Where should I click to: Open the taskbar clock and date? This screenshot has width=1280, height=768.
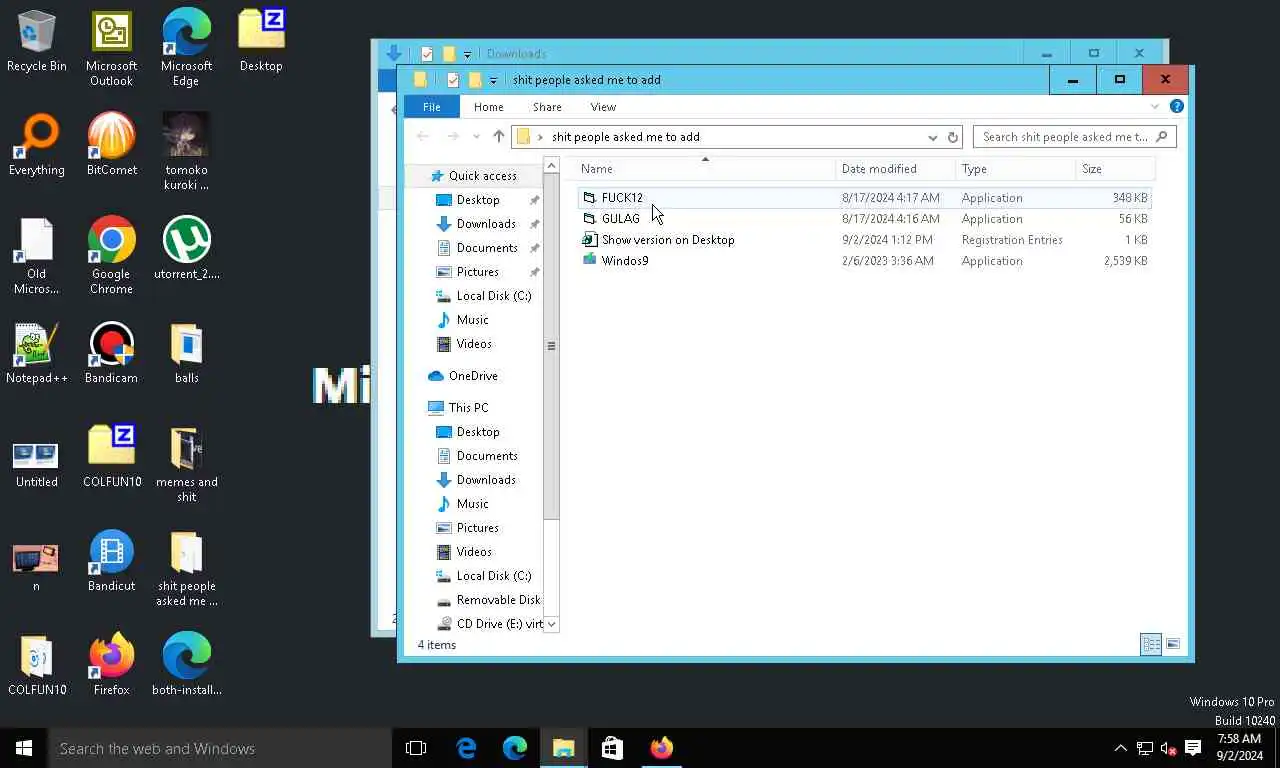pyautogui.click(x=1240, y=748)
